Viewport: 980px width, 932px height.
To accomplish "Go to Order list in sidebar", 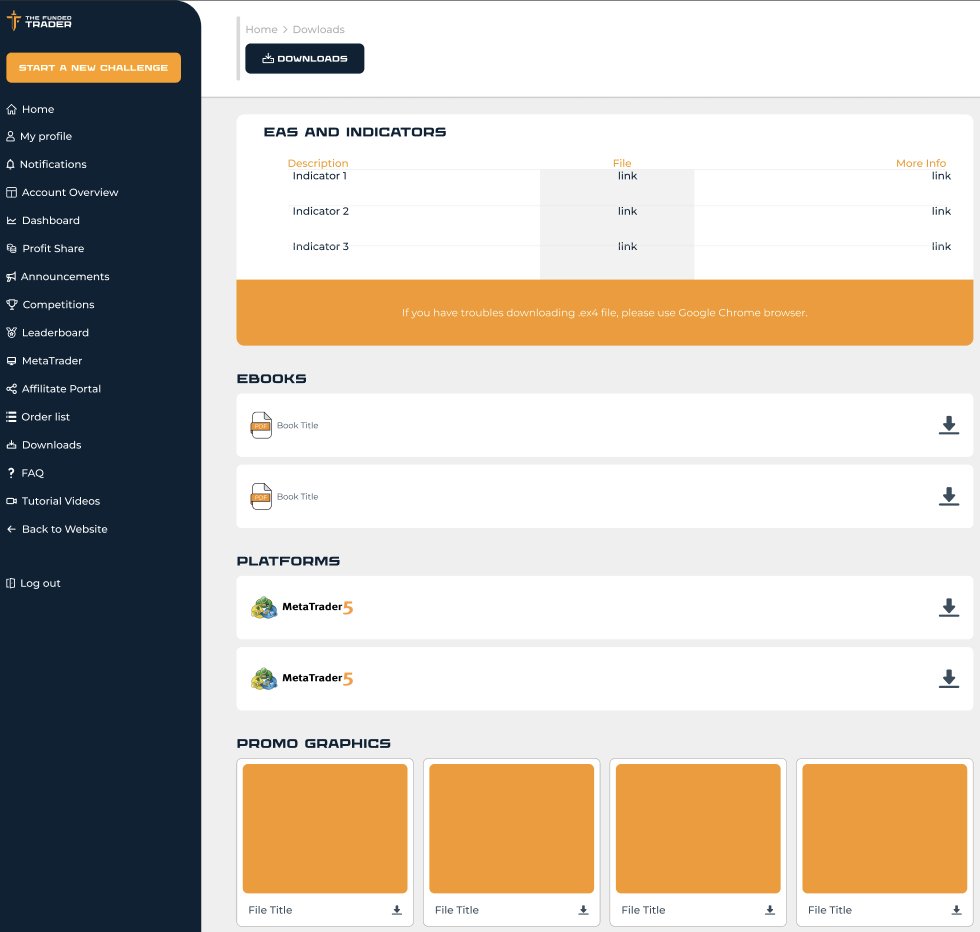I will pos(38,417).
